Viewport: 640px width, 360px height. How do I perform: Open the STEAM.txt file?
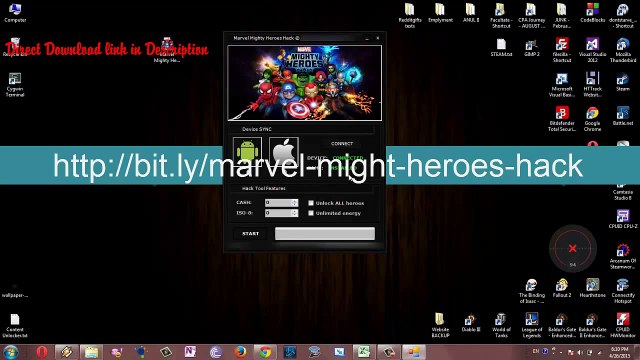tap(501, 47)
